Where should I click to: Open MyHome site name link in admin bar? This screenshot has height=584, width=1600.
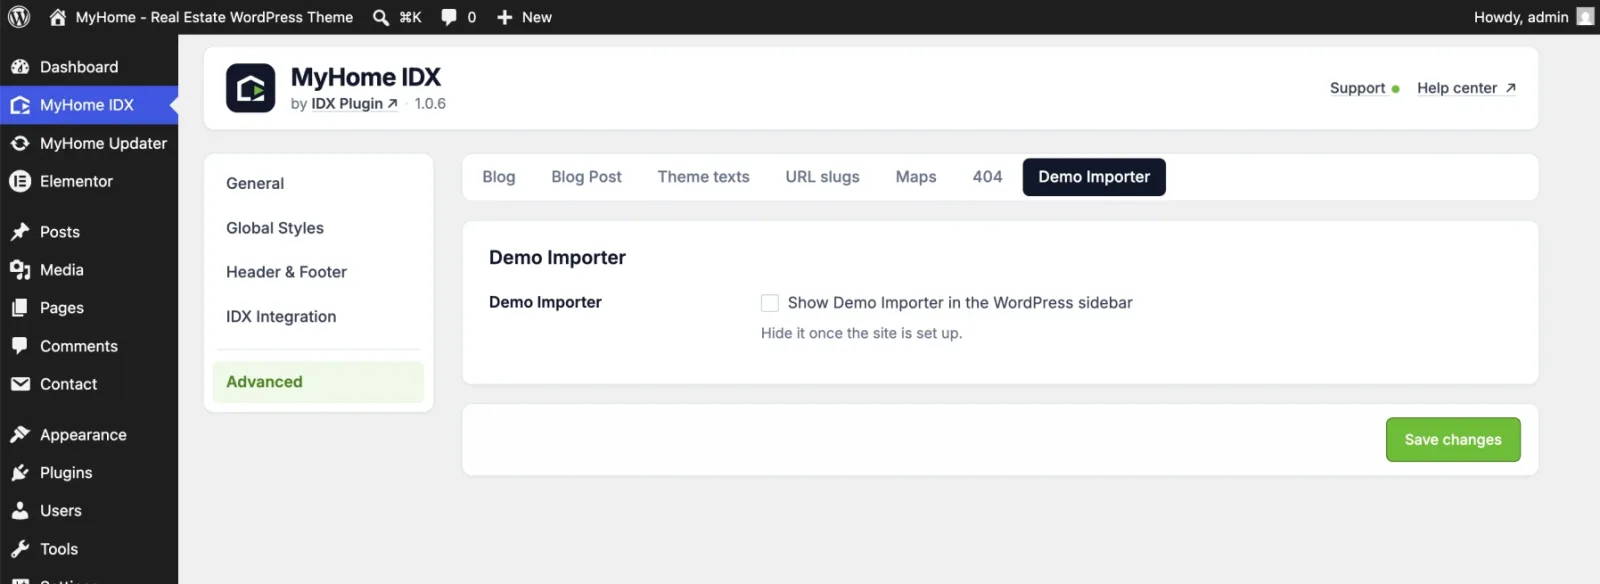pos(214,17)
